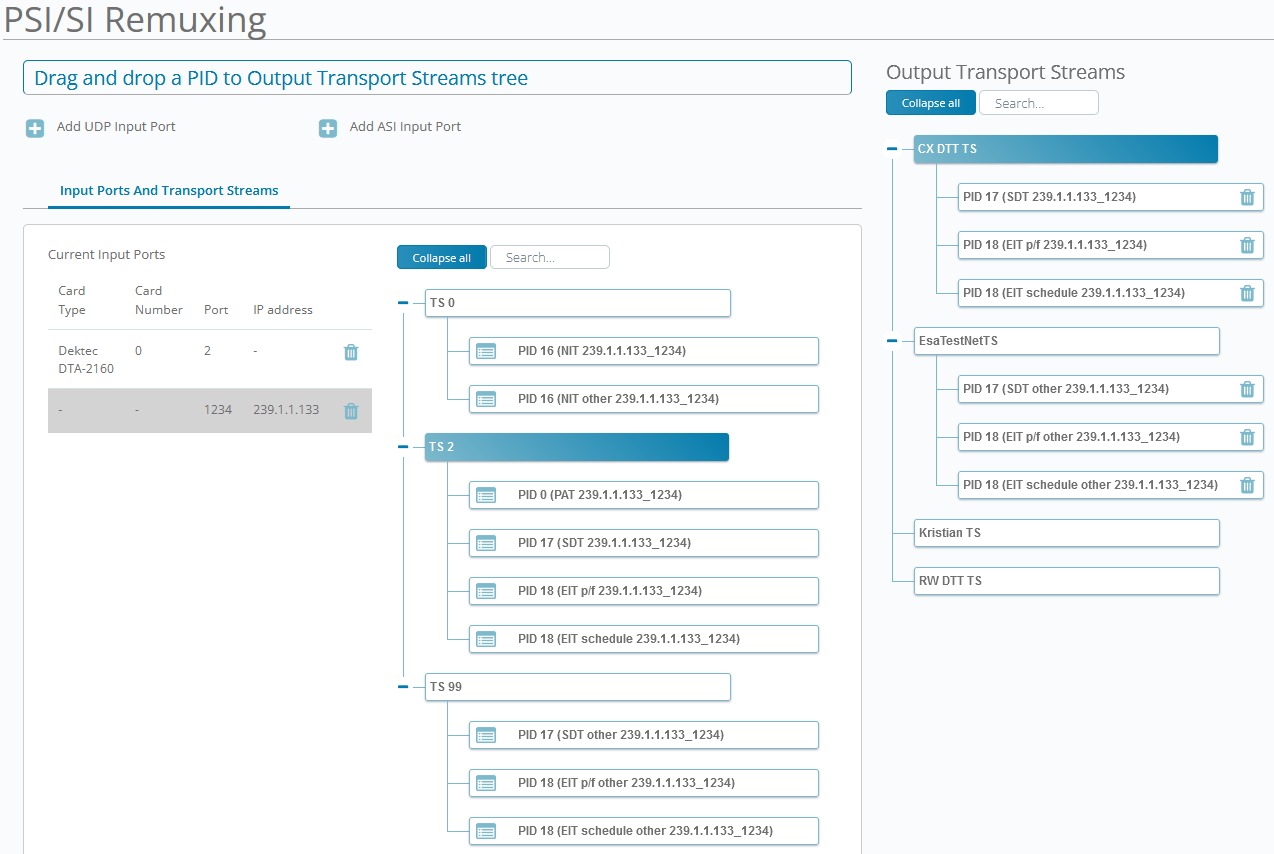This screenshot has width=1274, height=854.
Task: Collapse the TS 0 input tree node
Action: tap(403, 303)
